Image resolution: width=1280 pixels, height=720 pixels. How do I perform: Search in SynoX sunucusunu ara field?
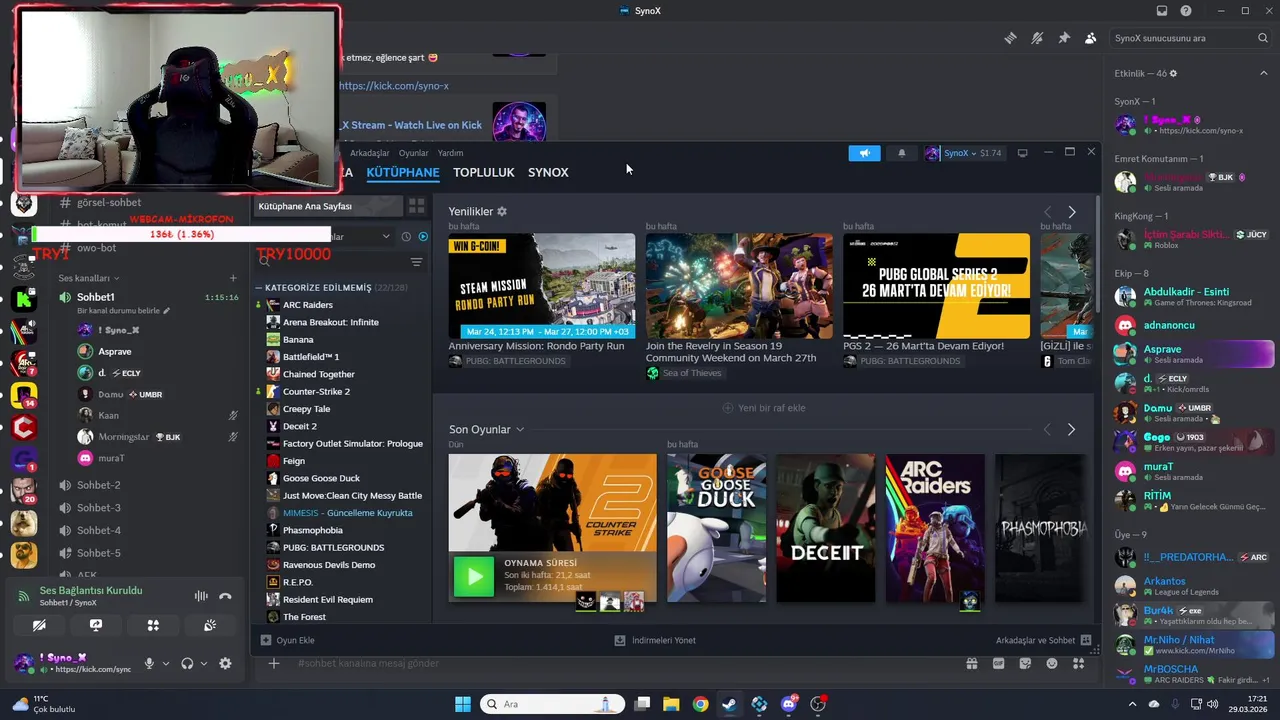click(x=1190, y=38)
